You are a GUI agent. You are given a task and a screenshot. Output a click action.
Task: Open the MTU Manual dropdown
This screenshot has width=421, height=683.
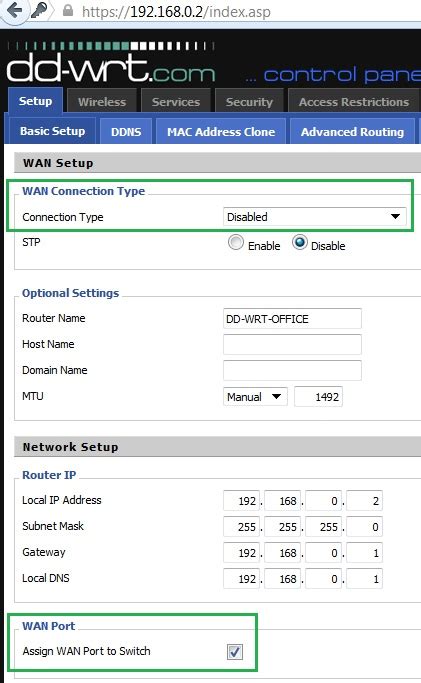pos(255,397)
